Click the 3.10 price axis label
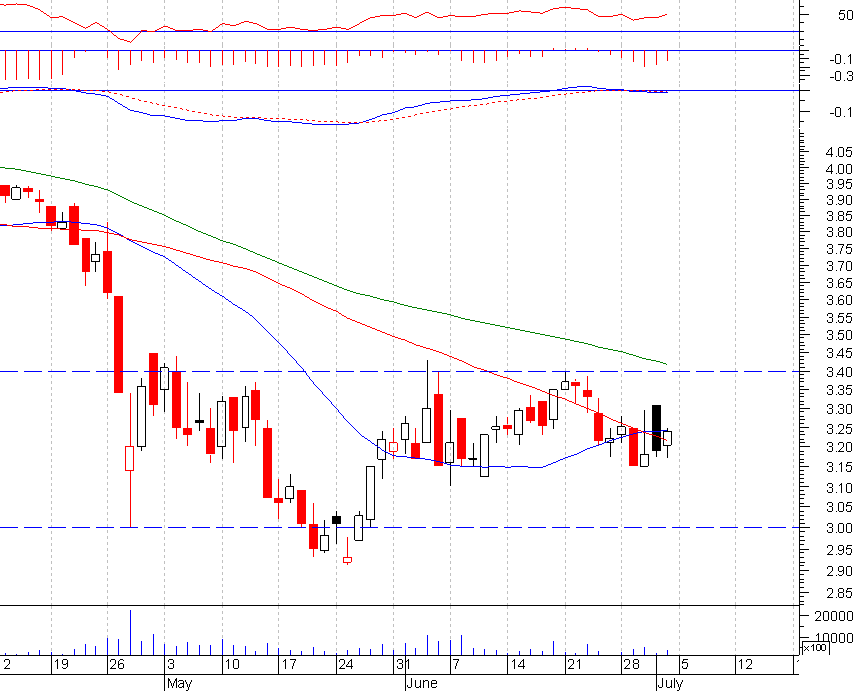Screen dimensions: 857x691 coord(839,488)
